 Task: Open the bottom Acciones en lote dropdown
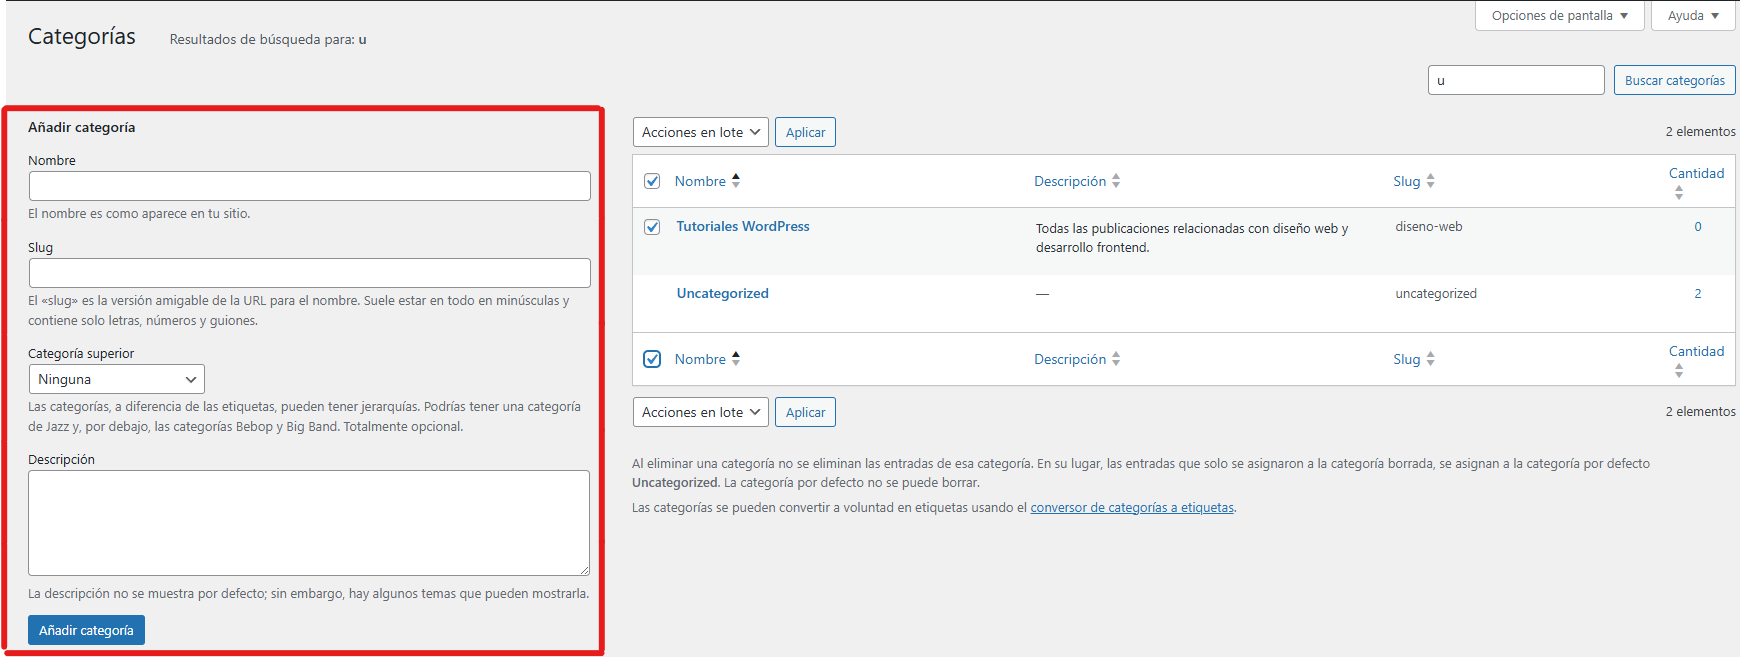point(700,412)
